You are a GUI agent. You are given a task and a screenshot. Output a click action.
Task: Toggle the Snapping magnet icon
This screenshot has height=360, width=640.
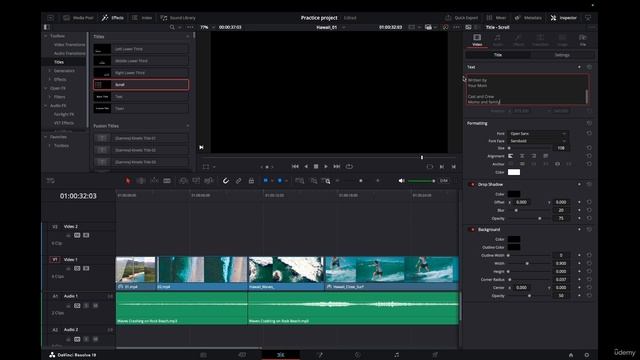[x=226, y=180]
